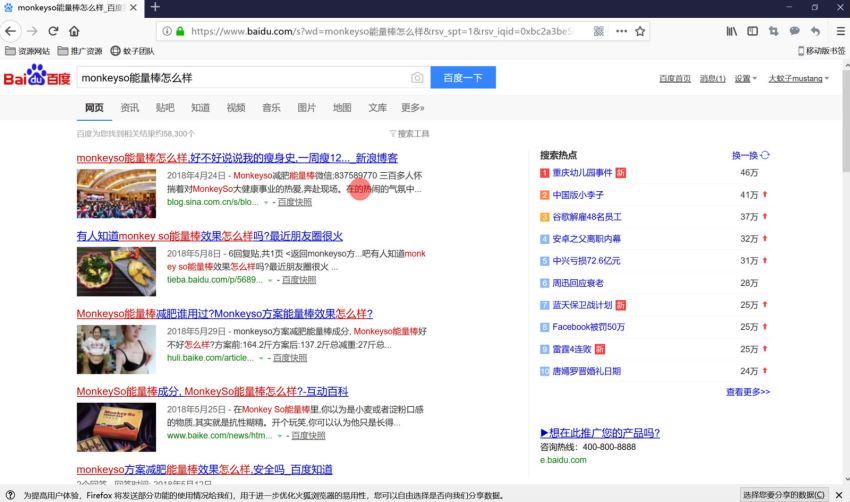Switch to the 图片 tab
The width and height of the screenshot is (850, 502).
click(x=306, y=108)
